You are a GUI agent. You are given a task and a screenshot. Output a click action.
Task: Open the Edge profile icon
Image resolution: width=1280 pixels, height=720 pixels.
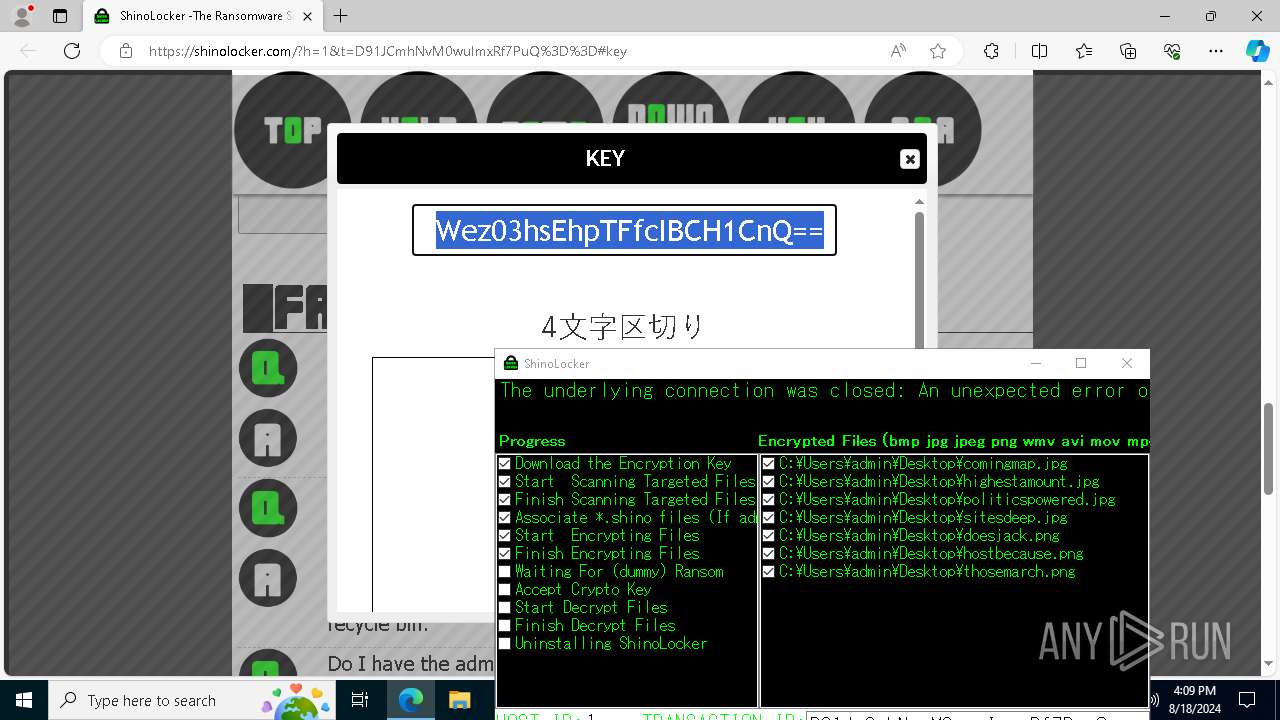pos(22,16)
